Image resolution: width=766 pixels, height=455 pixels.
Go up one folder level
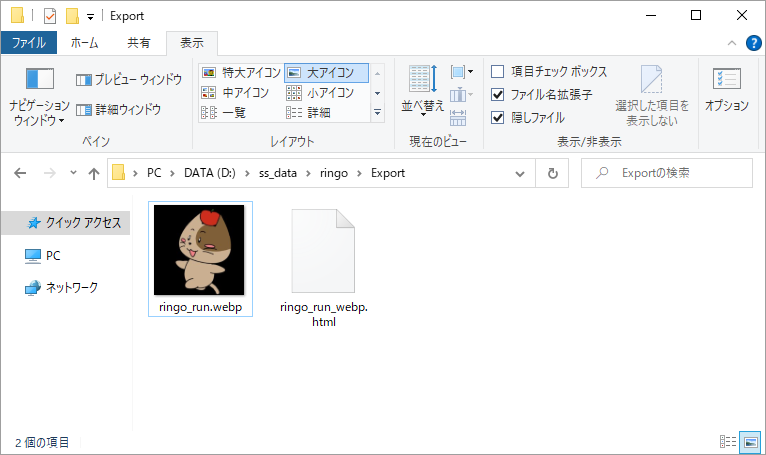coord(94,173)
